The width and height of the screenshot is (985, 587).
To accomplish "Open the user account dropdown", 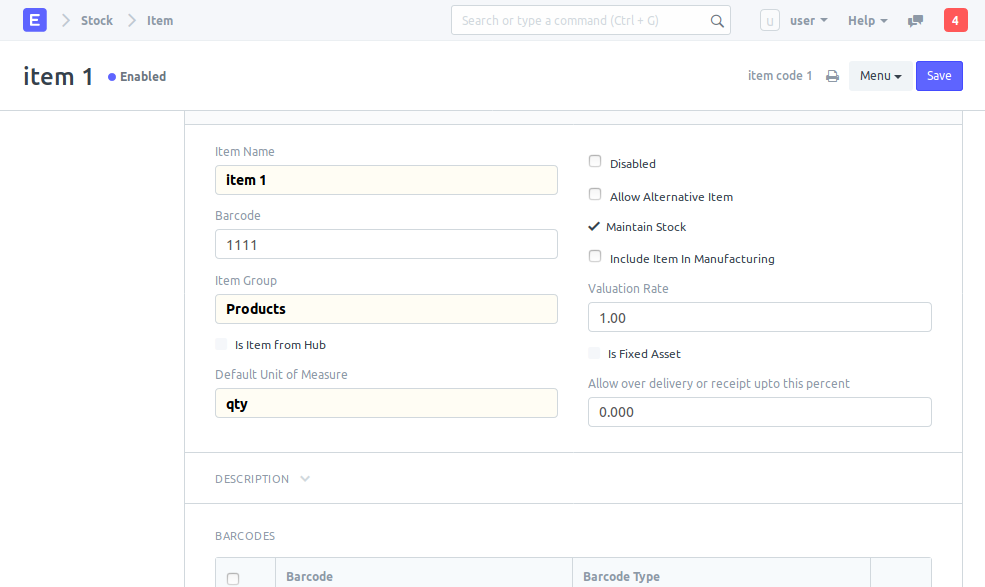I will click(x=808, y=20).
